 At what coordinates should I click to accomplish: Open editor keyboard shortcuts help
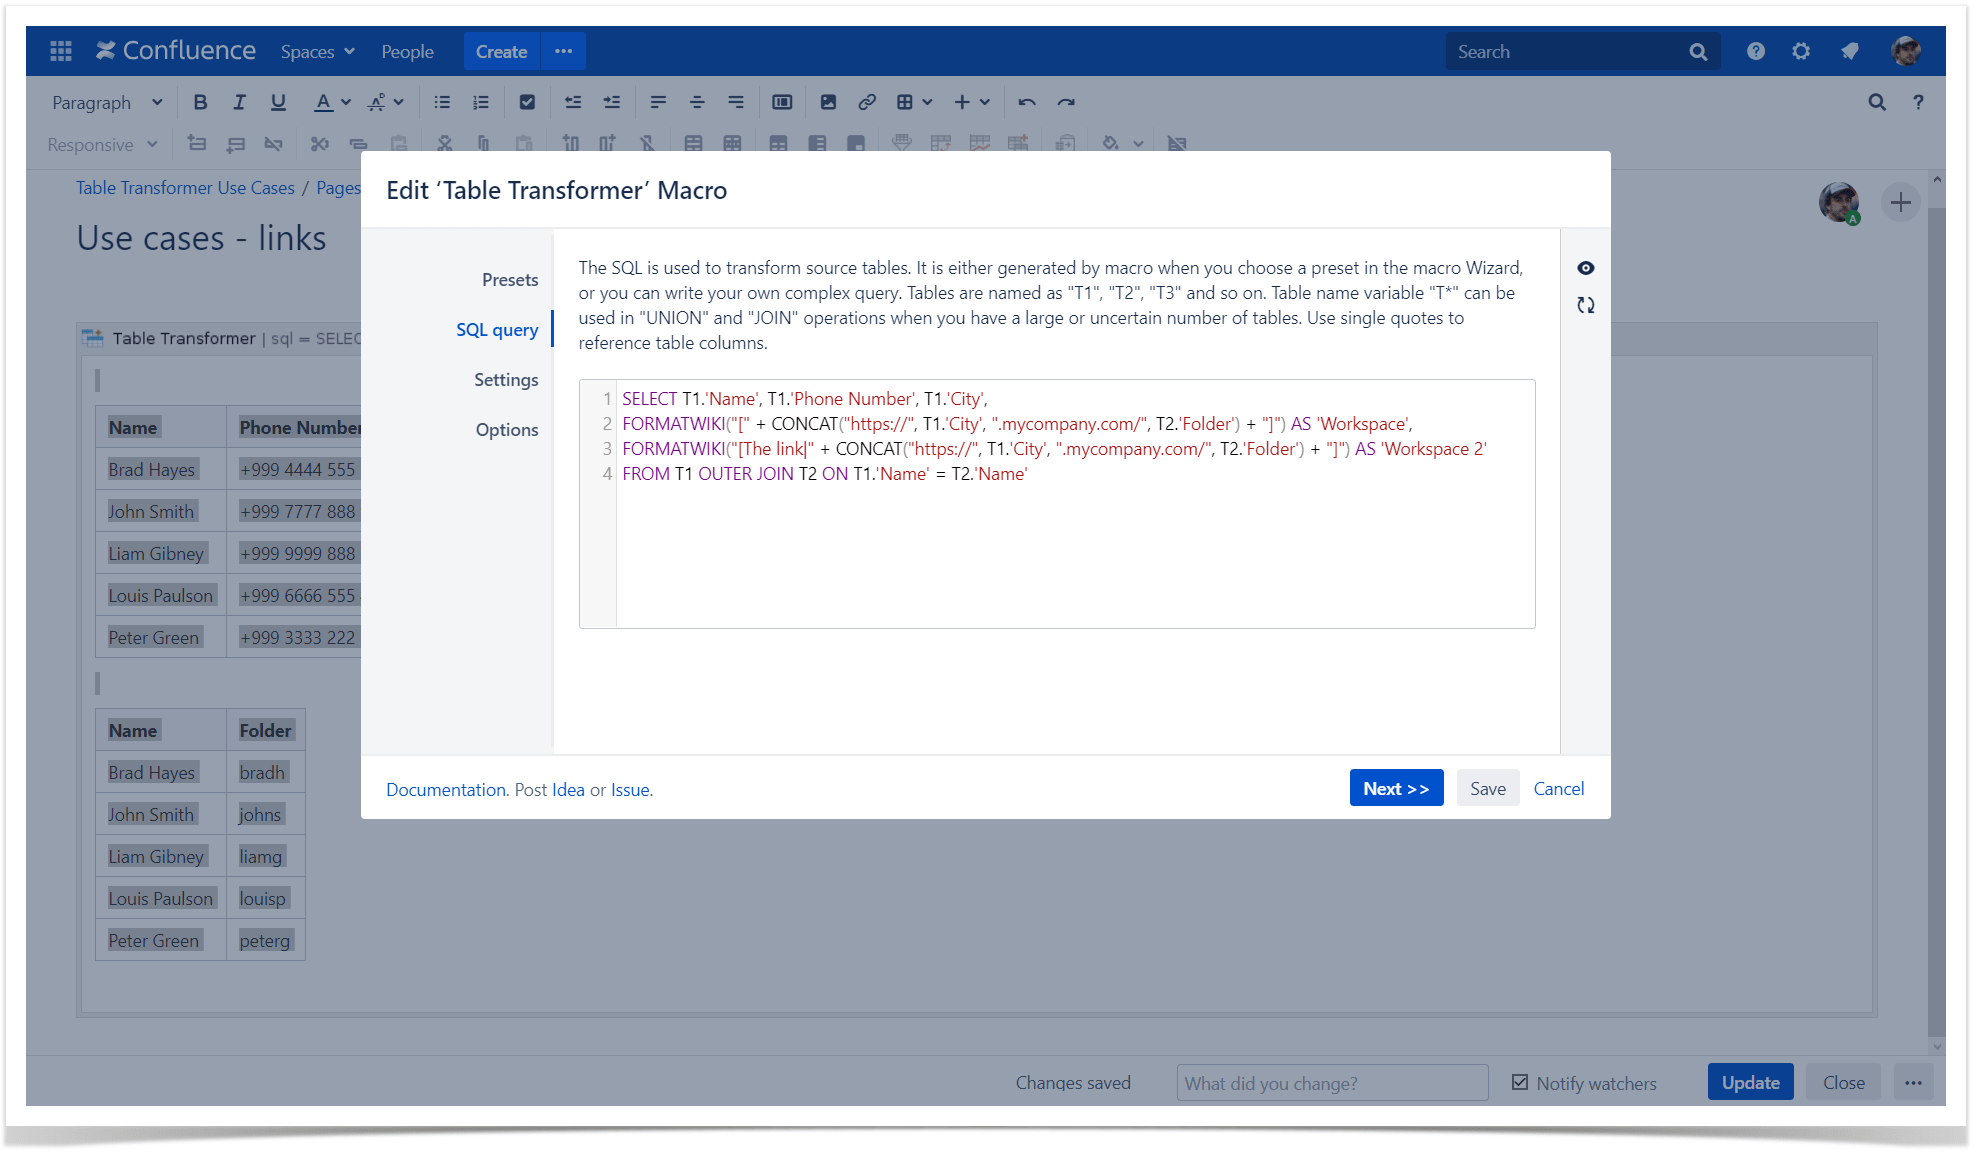1918,102
